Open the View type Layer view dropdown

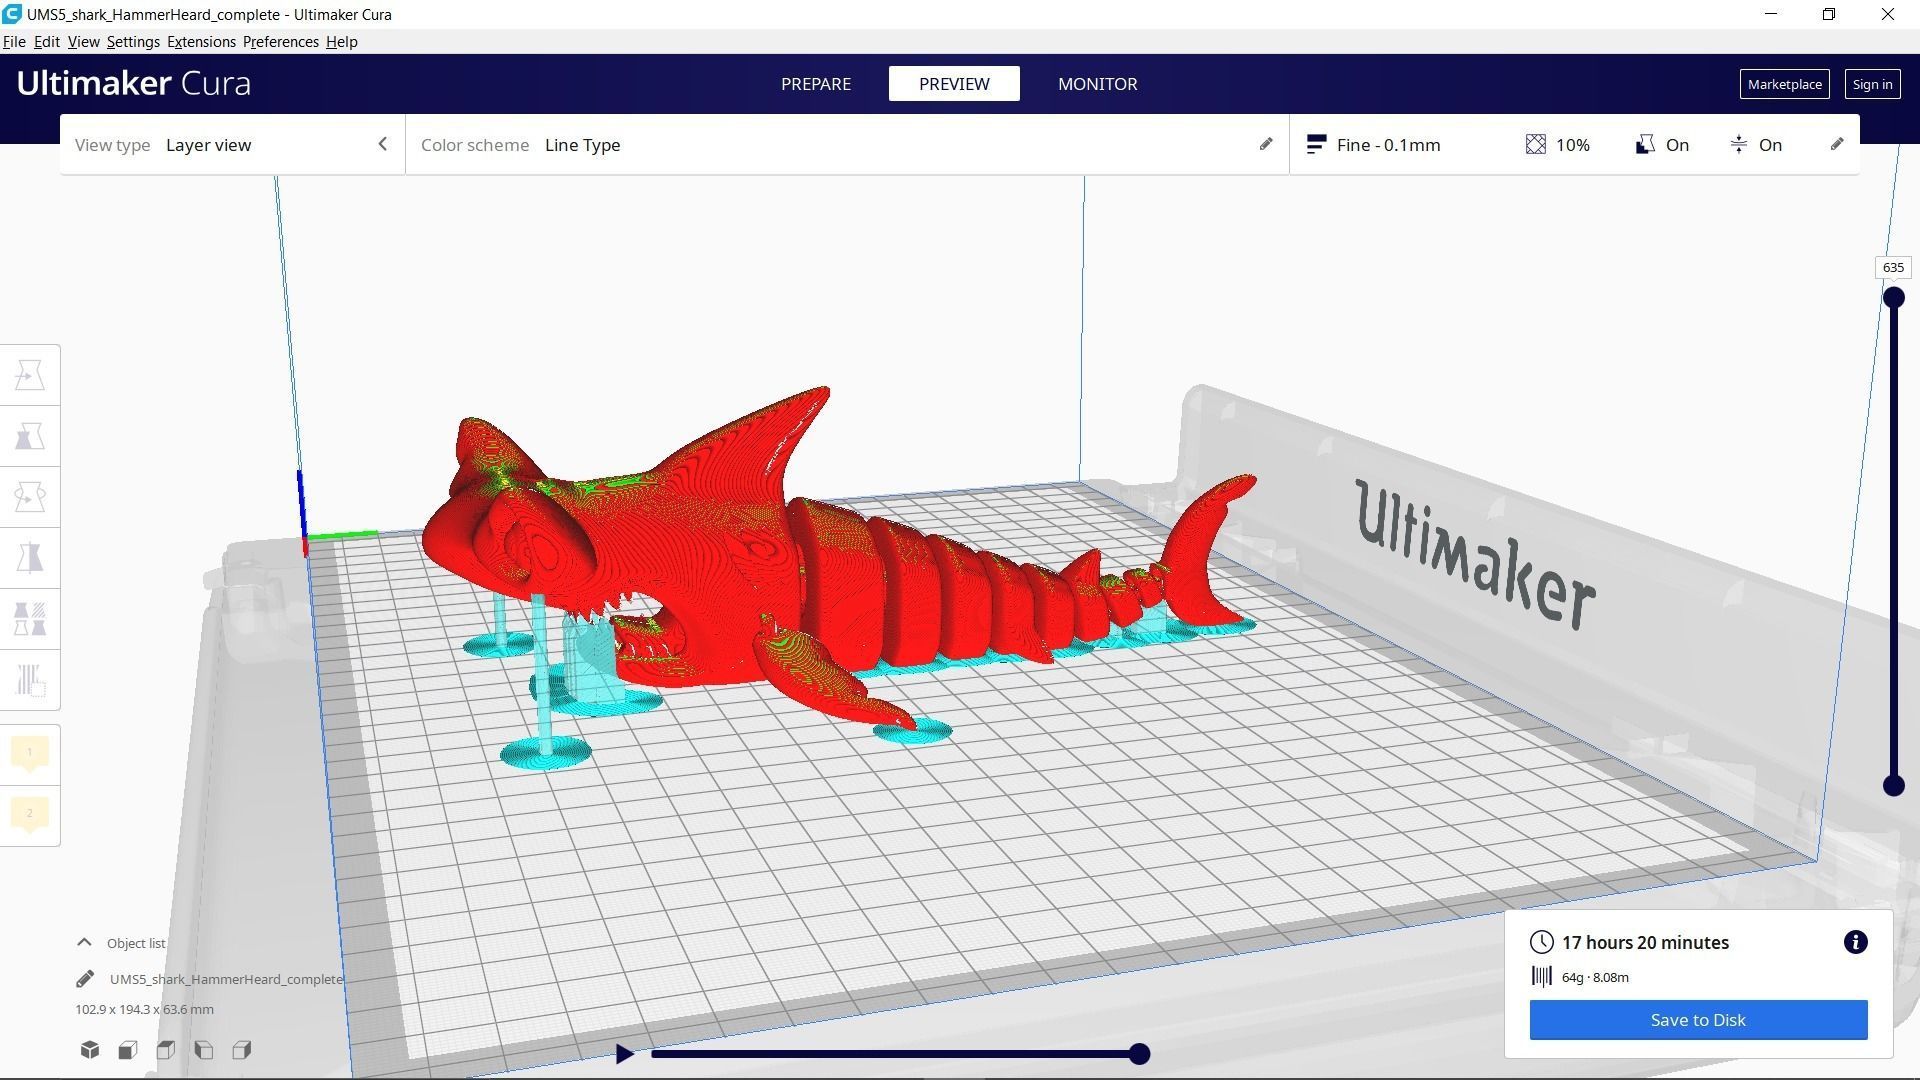point(232,145)
